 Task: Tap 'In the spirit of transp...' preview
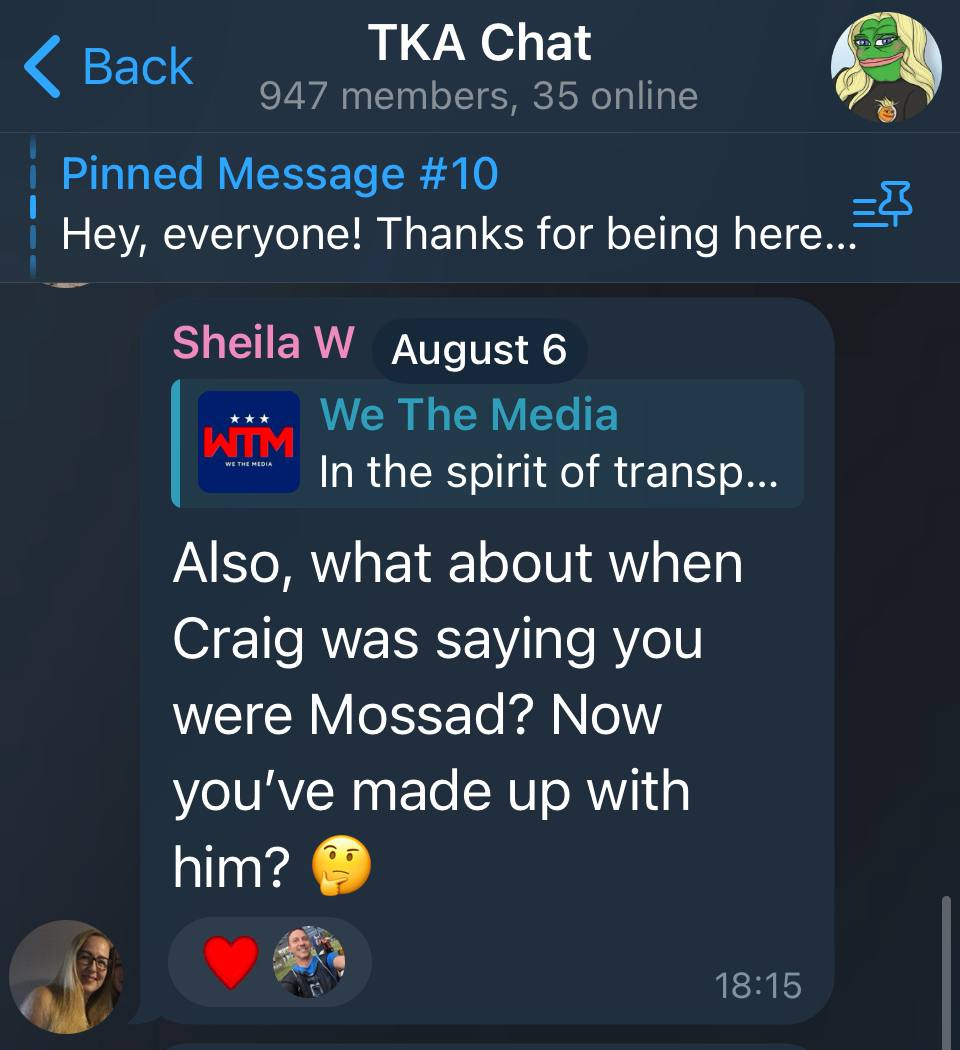[548, 472]
